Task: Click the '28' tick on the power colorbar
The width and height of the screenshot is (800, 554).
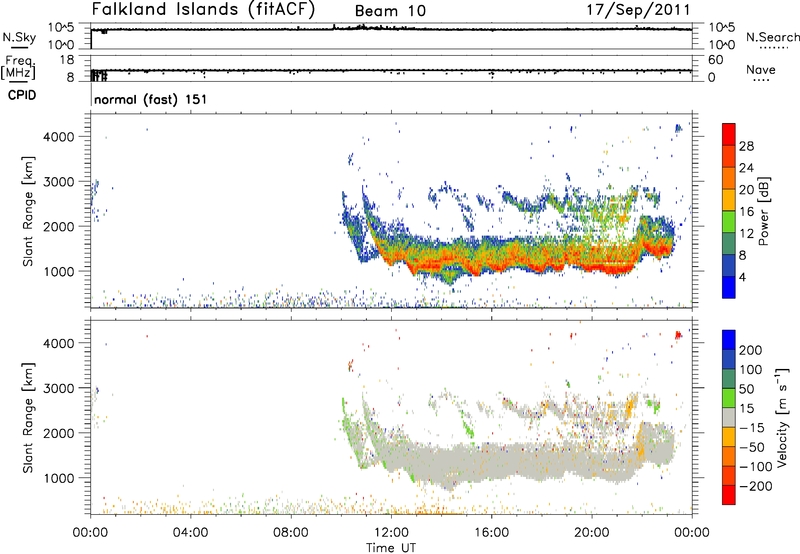Action: tap(746, 146)
